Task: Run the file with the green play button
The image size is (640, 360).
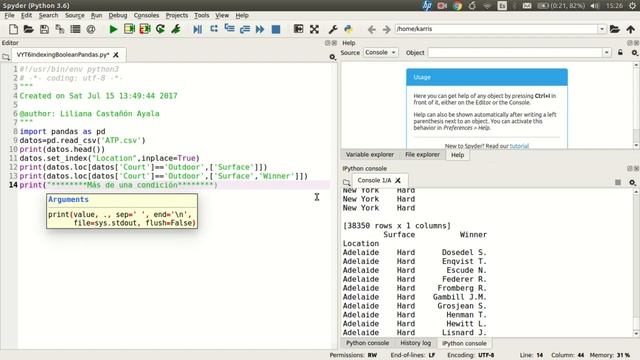Action: pyautogui.click(x=113, y=29)
